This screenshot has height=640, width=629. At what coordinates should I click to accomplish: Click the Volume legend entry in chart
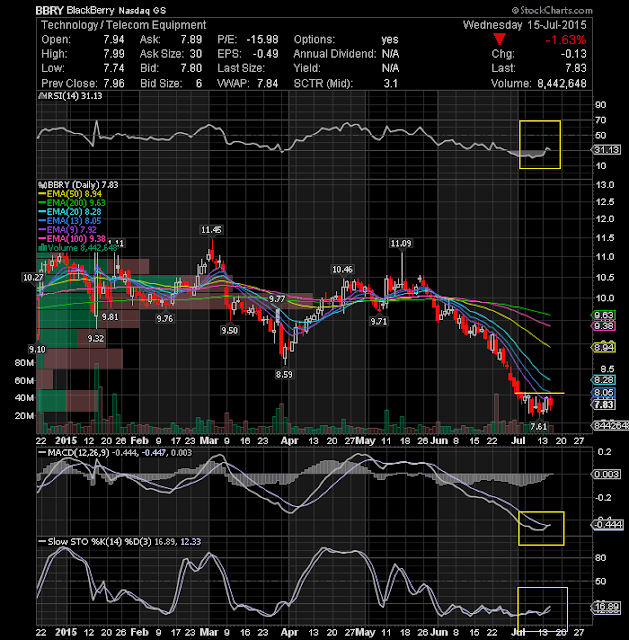point(77,248)
